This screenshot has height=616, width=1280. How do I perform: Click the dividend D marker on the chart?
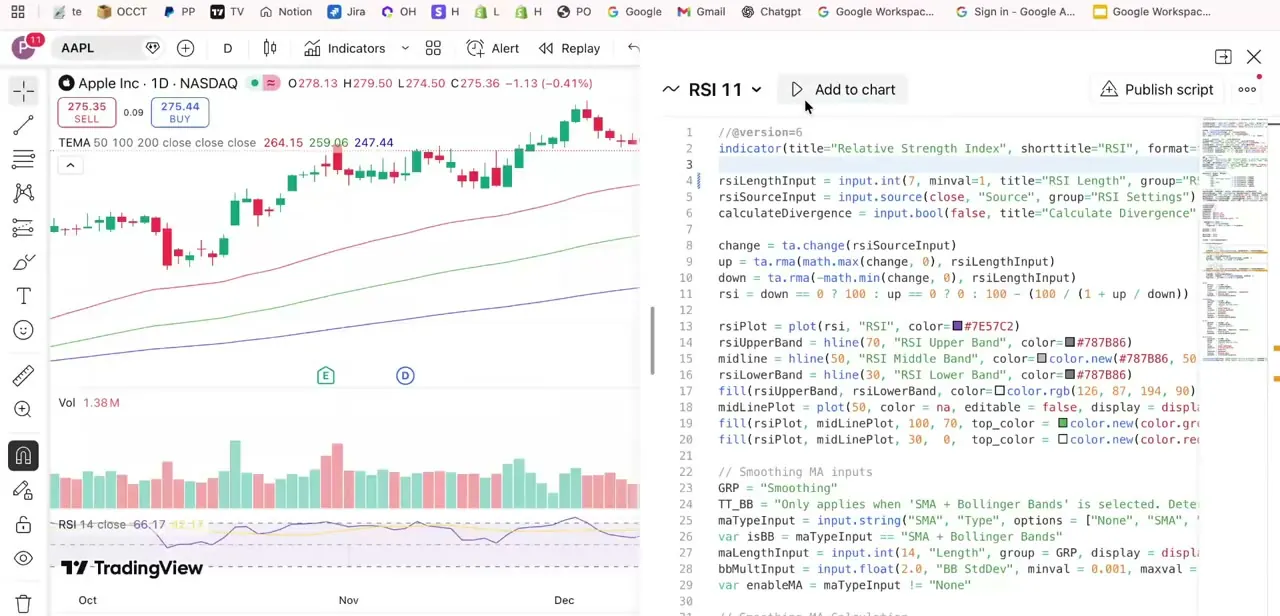pos(405,376)
